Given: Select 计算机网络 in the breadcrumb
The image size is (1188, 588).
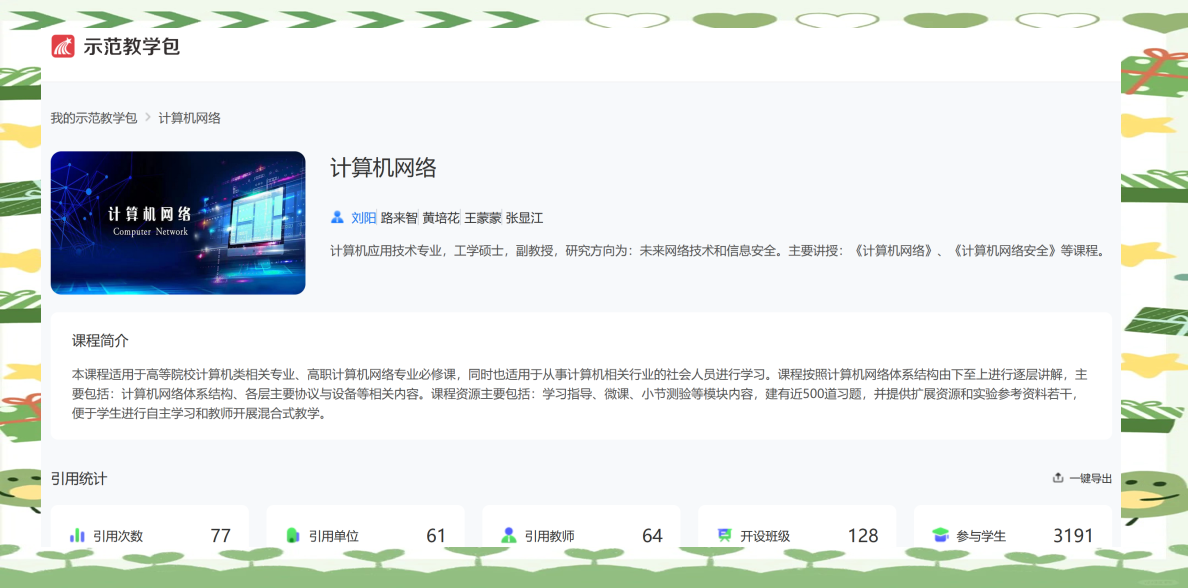Looking at the screenshot, I should click(x=189, y=118).
